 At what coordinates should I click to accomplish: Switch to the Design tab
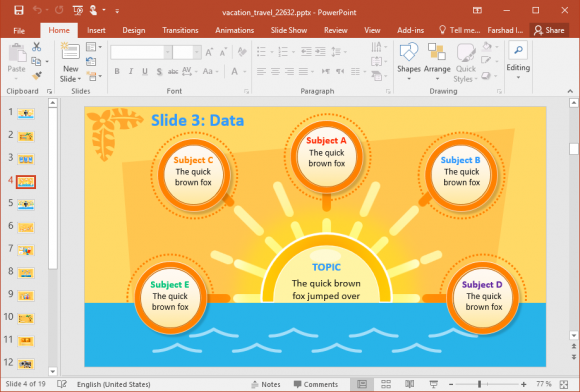click(x=134, y=30)
